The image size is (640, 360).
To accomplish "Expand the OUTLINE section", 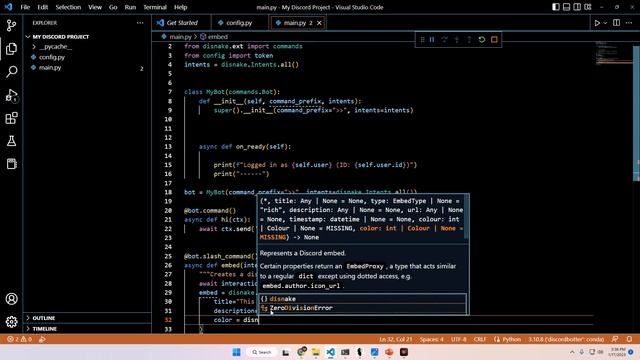I will point(87,318).
